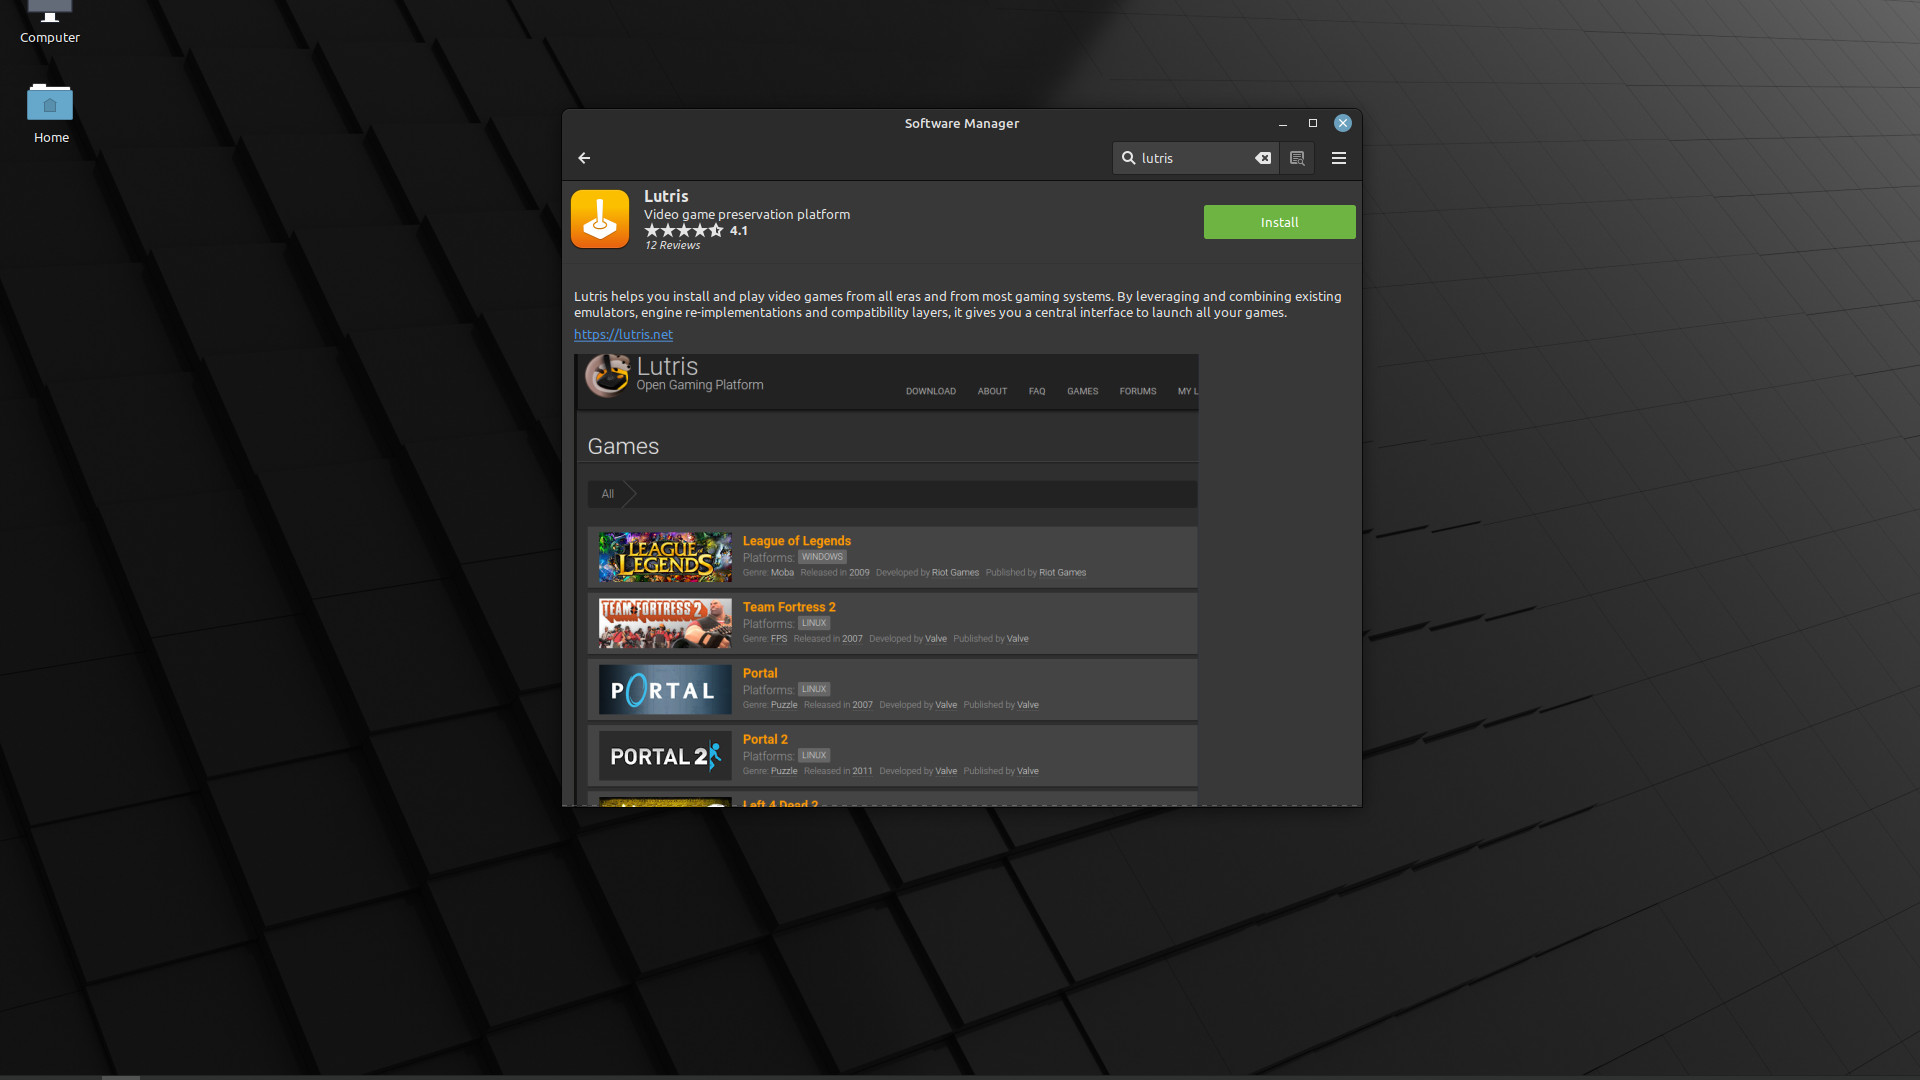
Task: Click the Lutris screenshot preview
Action: [886, 580]
